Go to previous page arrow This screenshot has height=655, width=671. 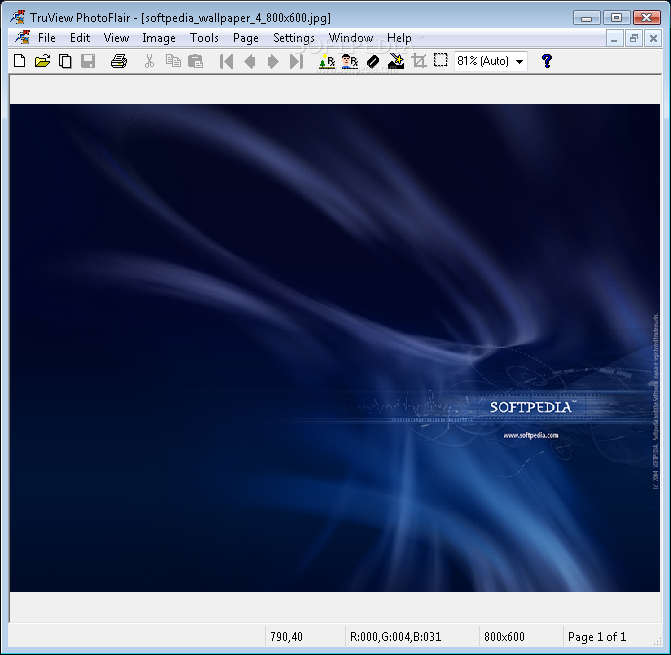click(250, 61)
